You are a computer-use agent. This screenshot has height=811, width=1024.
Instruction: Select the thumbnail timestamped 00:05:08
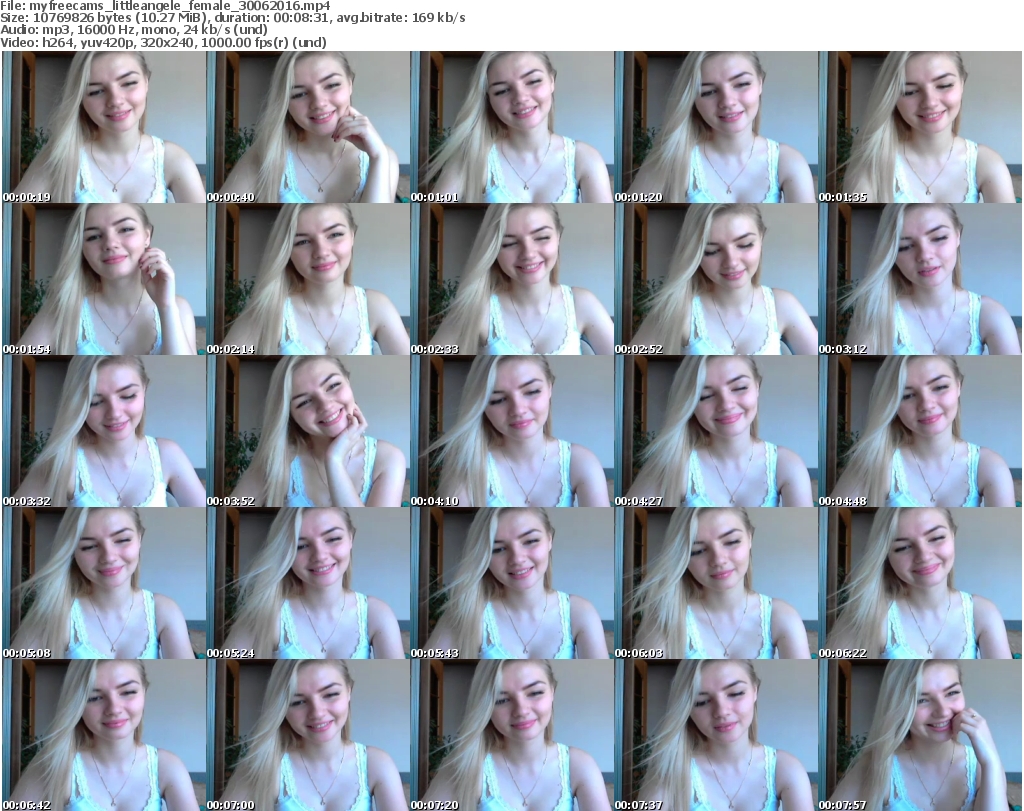(104, 584)
